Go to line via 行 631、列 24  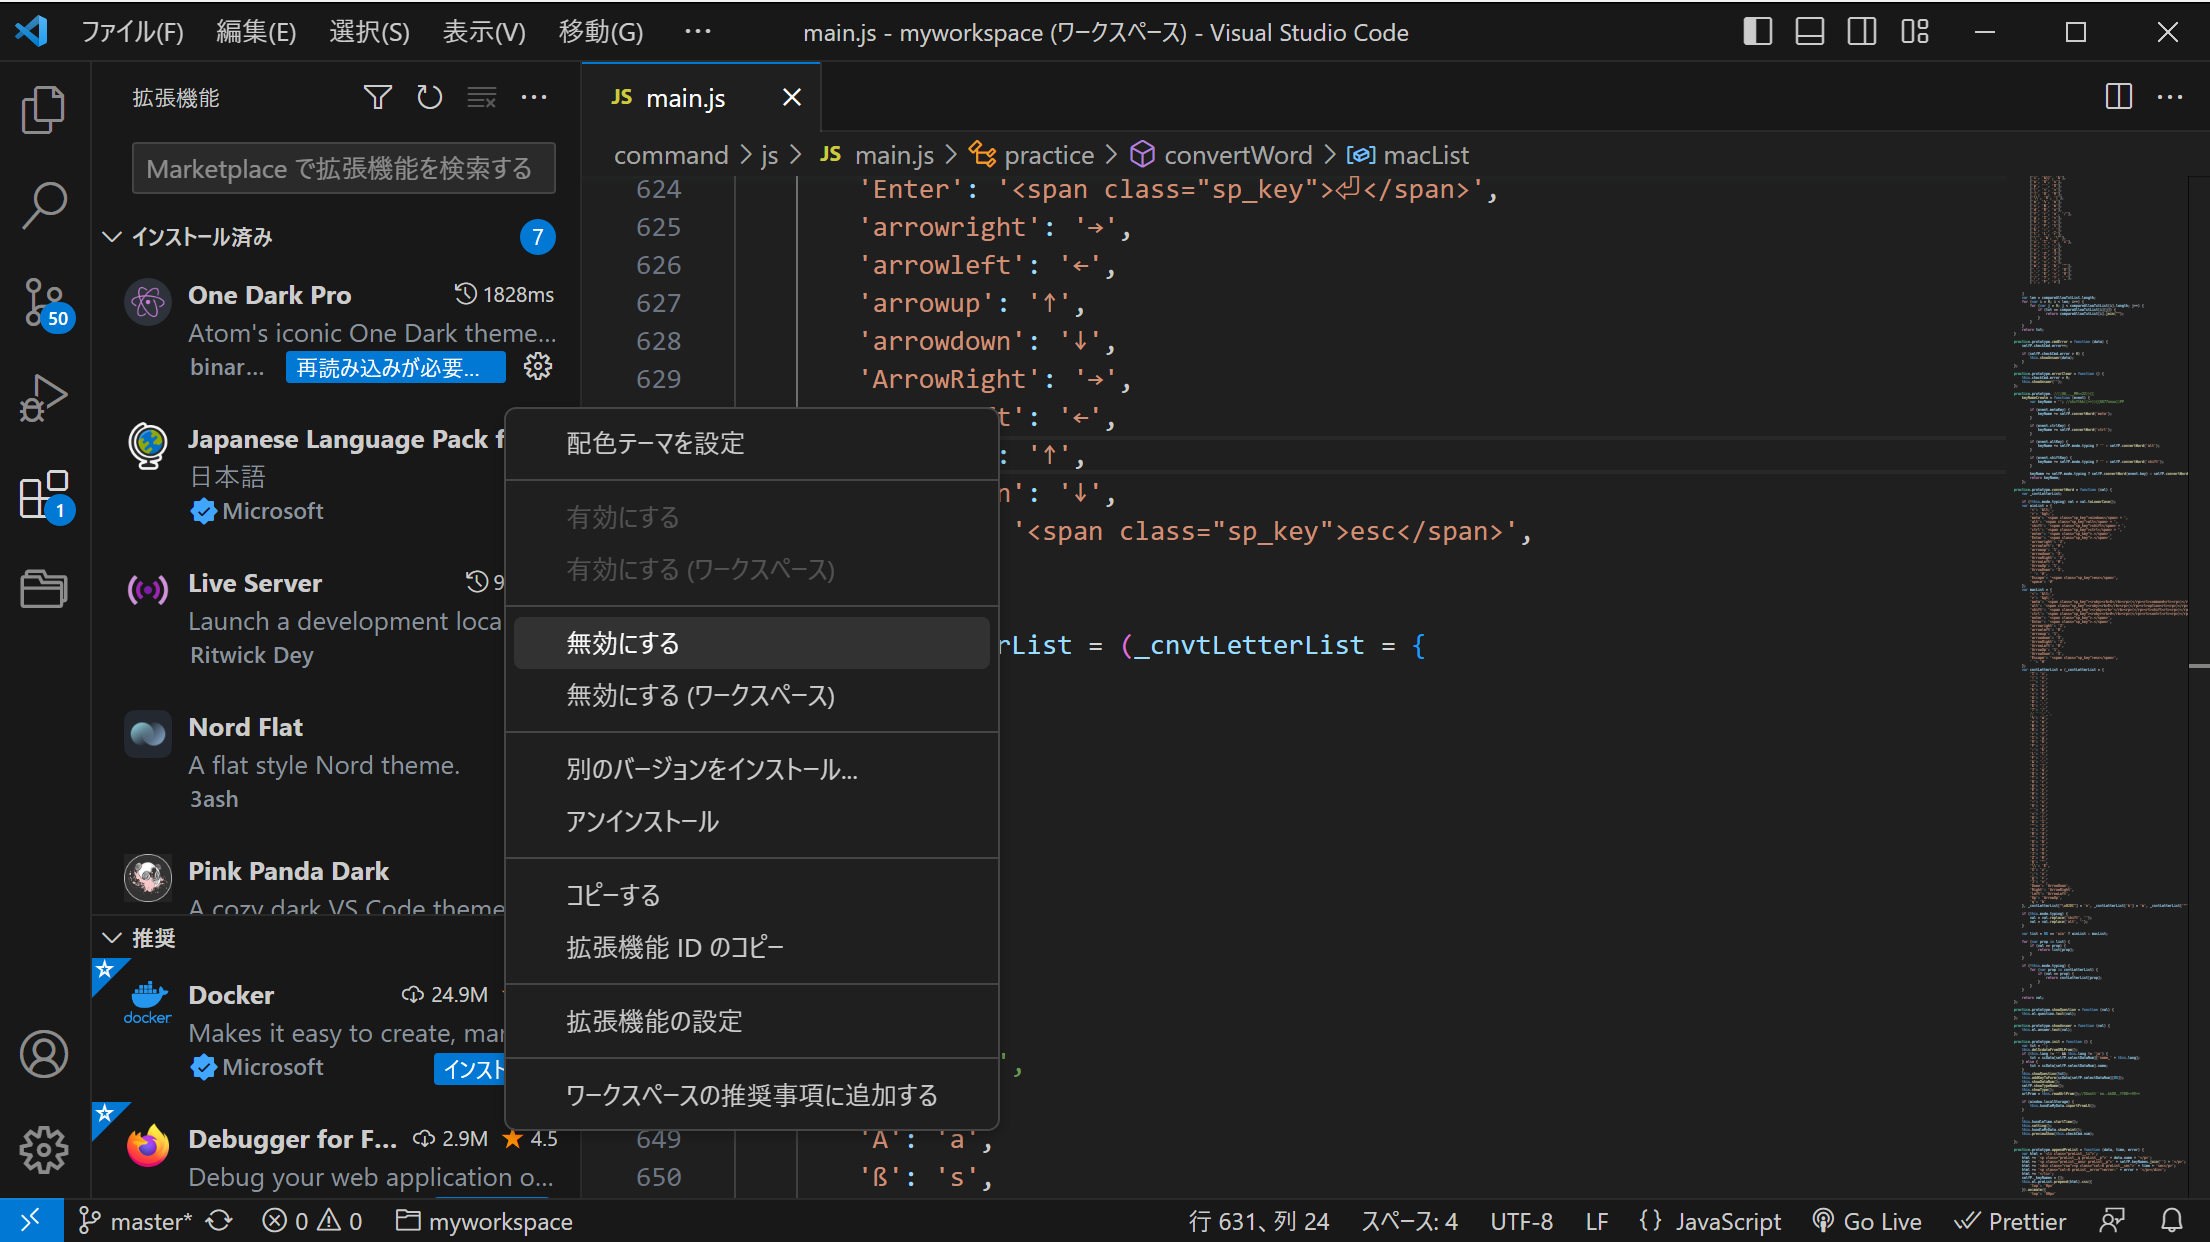[x=1259, y=1221]
